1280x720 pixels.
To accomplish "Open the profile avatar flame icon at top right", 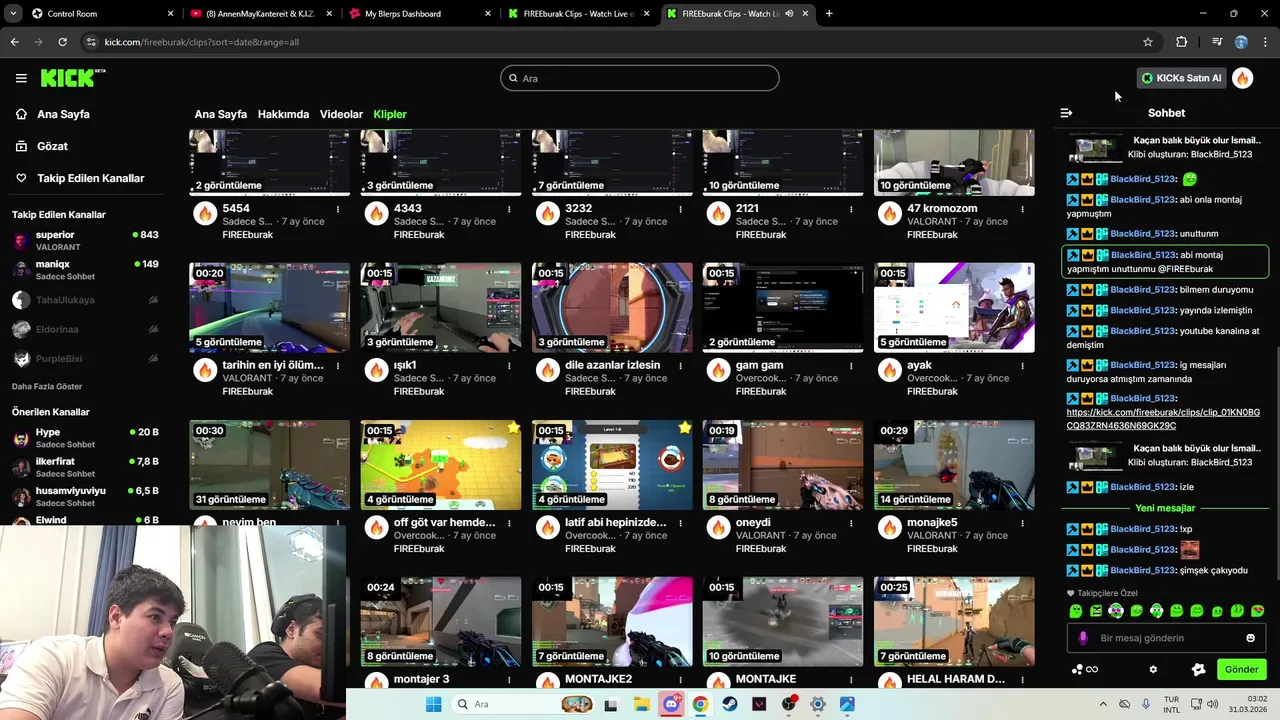I will point(1243,78).
